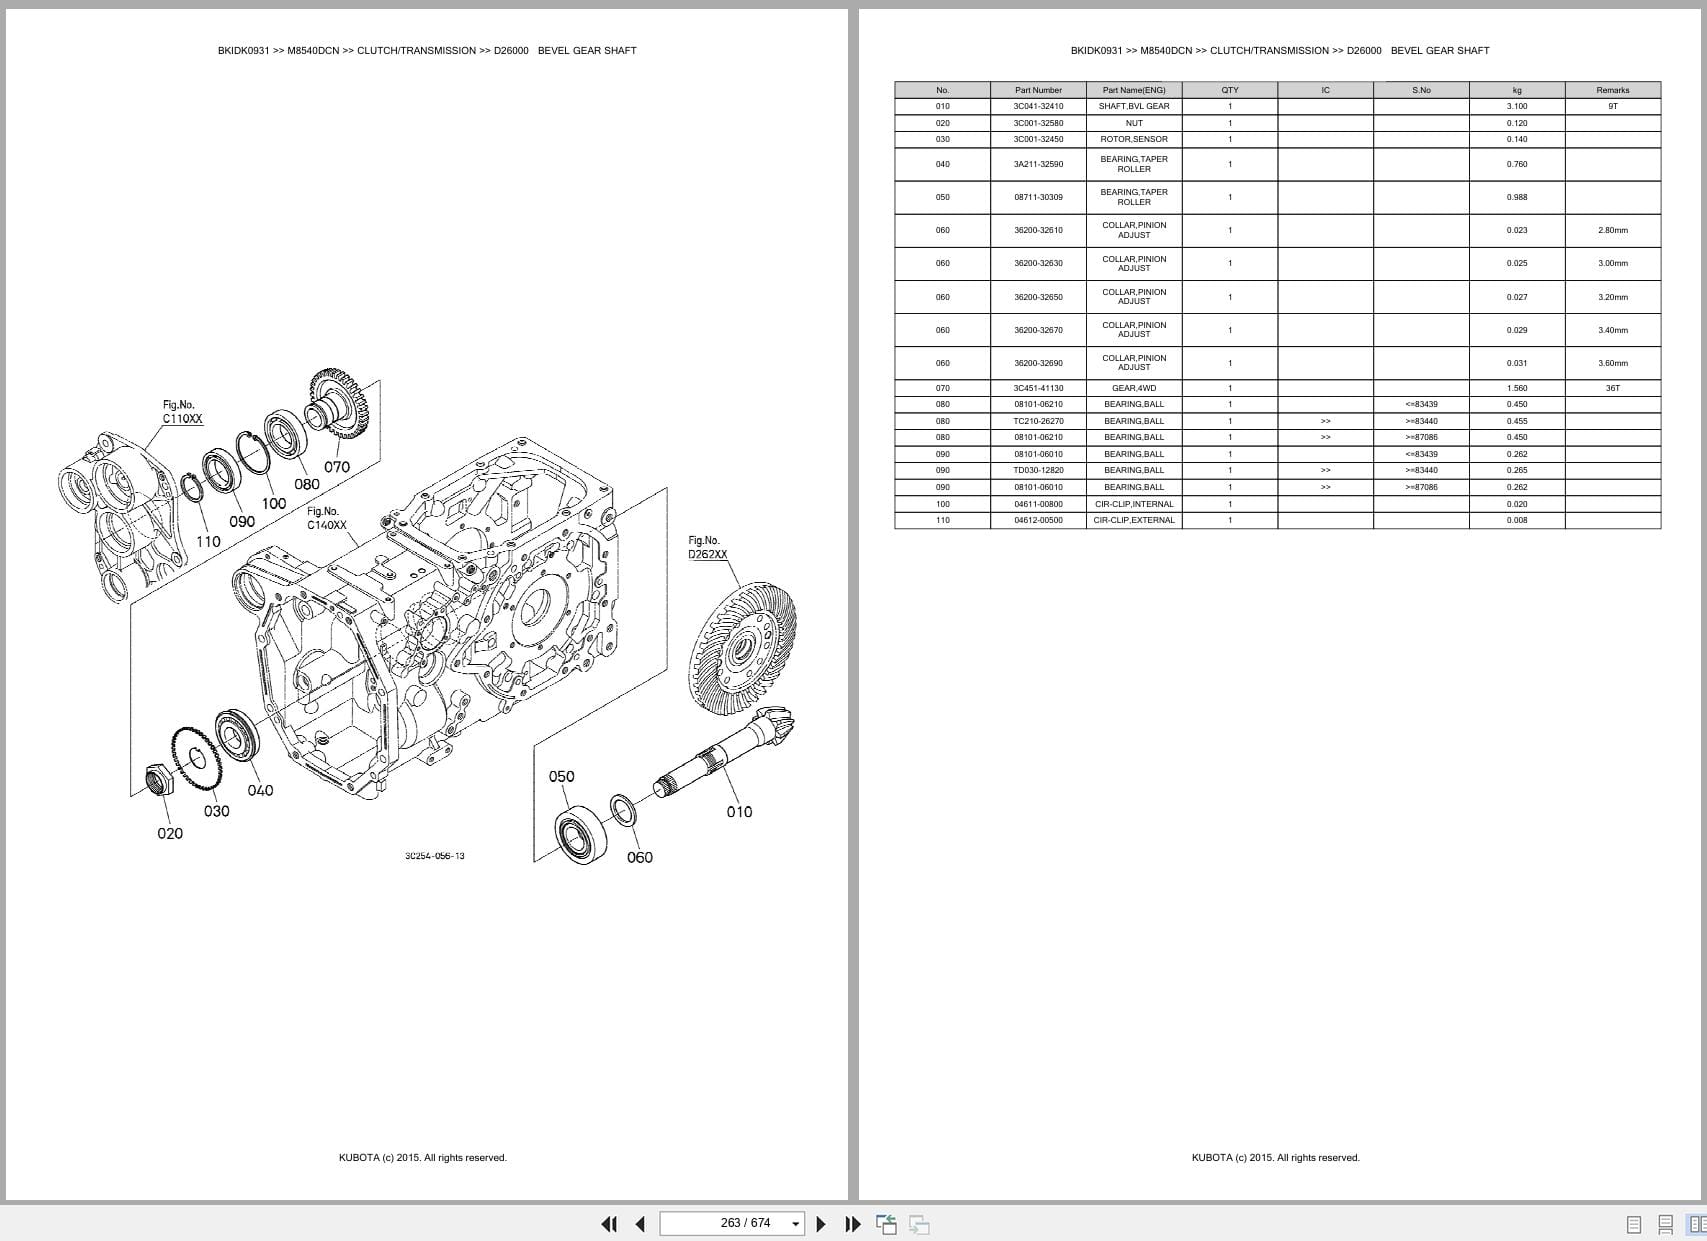Click Fig.No. C140XX reference in diagram
The width and height of the screenshot is (1707, 1241).
327,518
